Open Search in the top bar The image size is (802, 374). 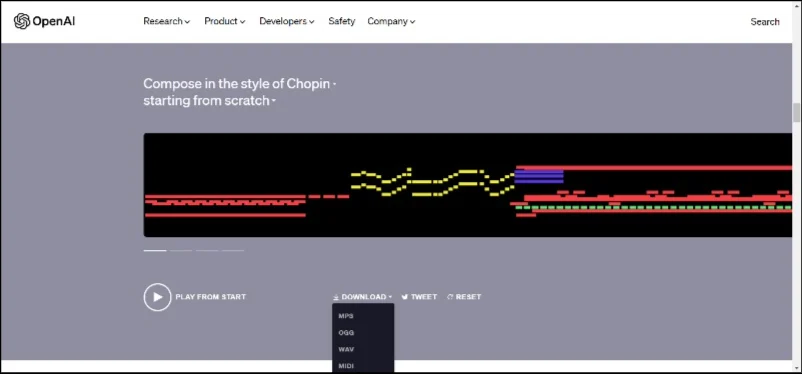765,21
